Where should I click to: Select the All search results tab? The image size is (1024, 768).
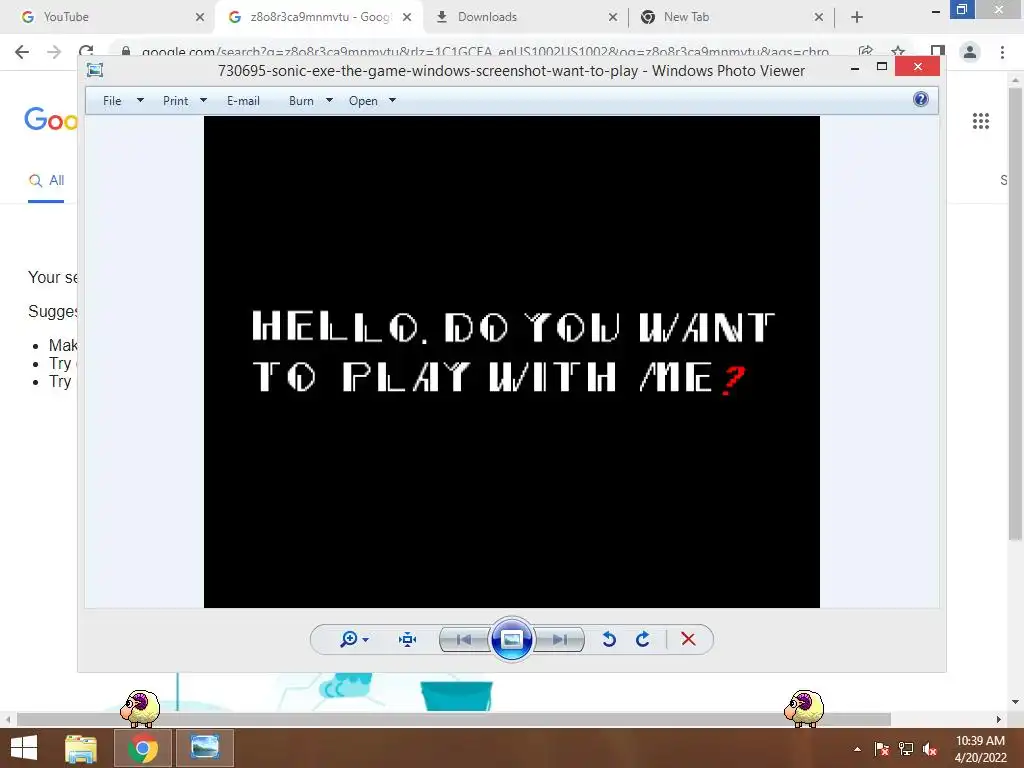point(46,181)
